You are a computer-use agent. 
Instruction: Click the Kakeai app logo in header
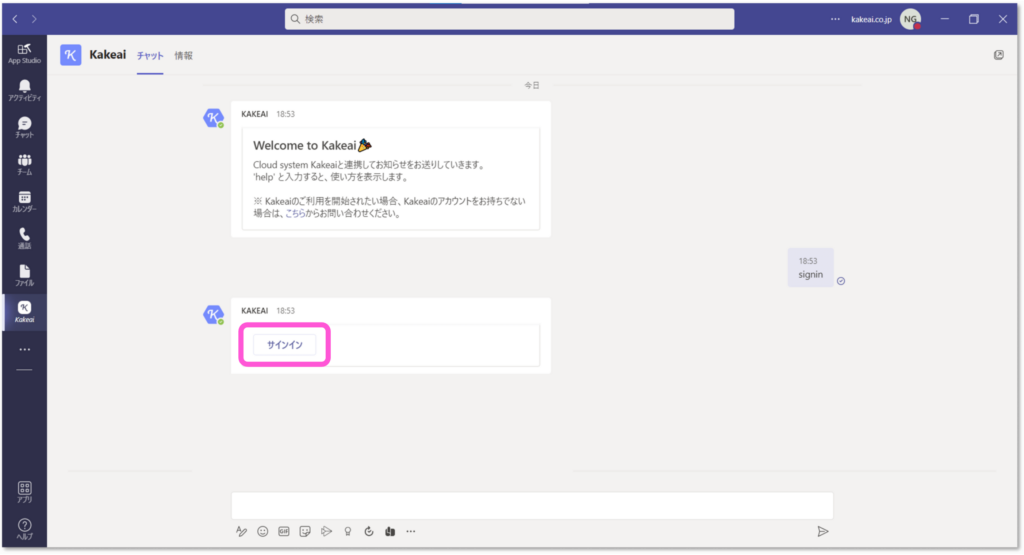(71, 55)
